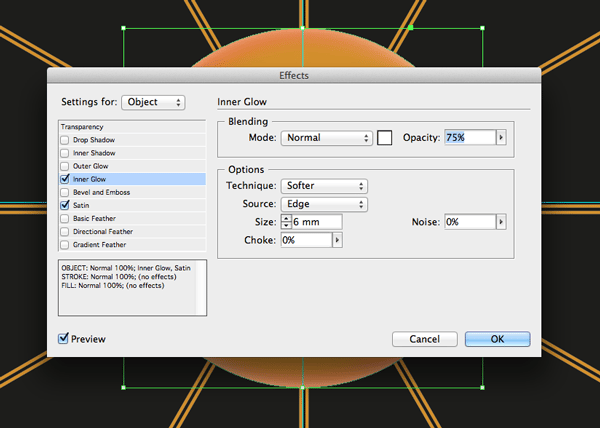Image resolution: width=600 pixels, height=428 pixels.
Task: Toggle the Preview checkbox
Action: click(64, 339)
